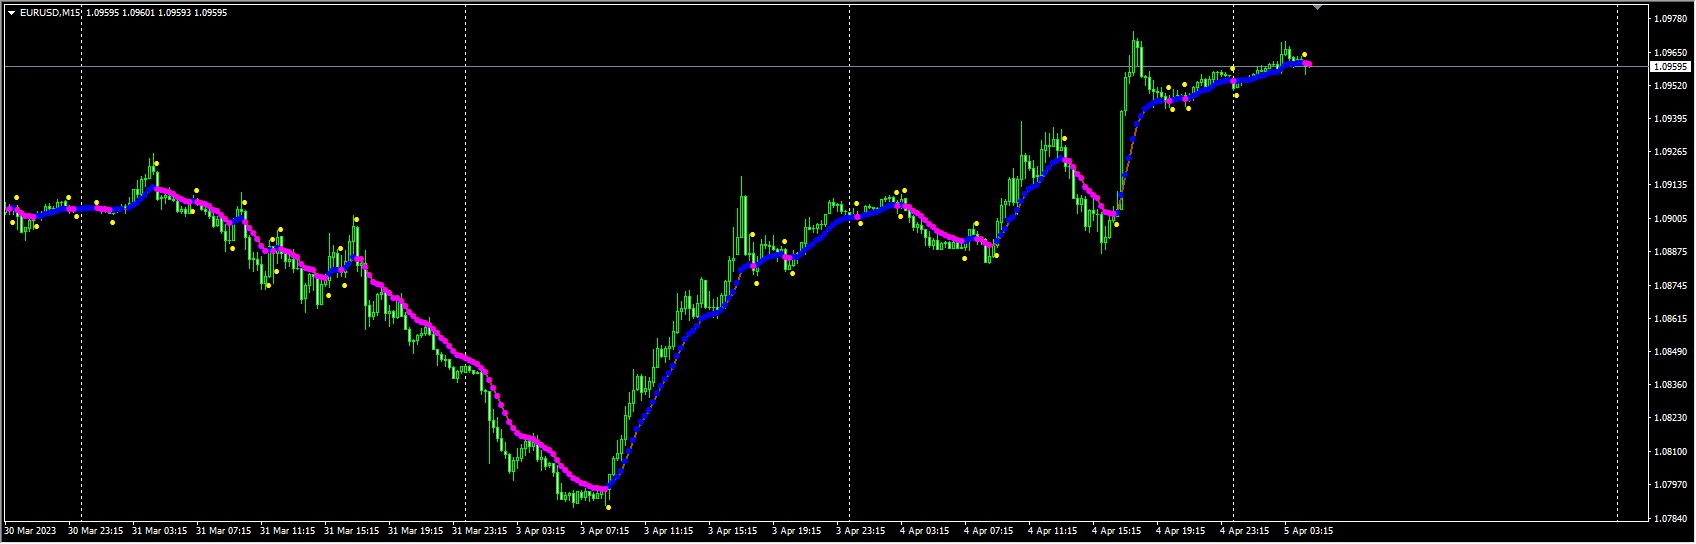
Task: Click the 3 Apr 07:15 time label
Action: coord(605,531)
